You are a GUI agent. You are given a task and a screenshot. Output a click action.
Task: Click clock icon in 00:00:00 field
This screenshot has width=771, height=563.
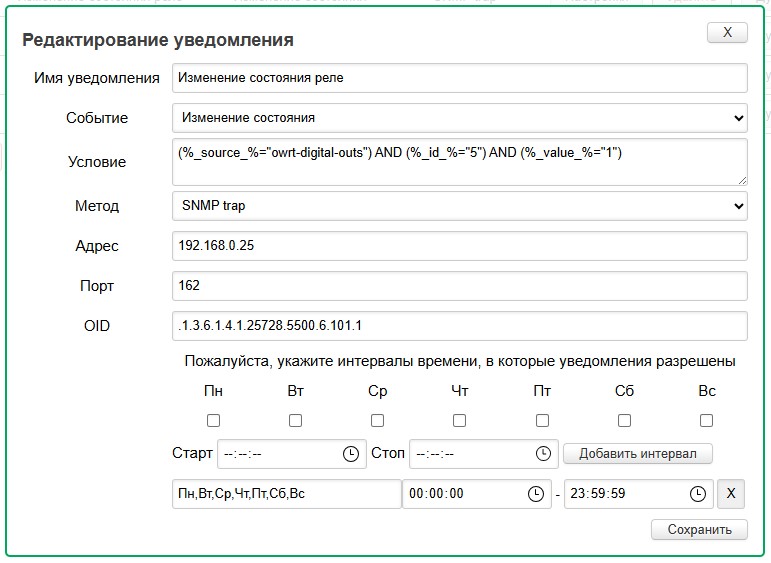point(535,494)
